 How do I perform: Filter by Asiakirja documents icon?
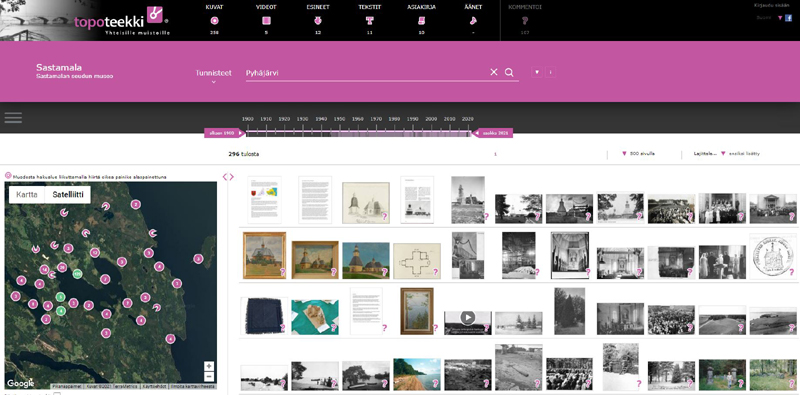421,21
